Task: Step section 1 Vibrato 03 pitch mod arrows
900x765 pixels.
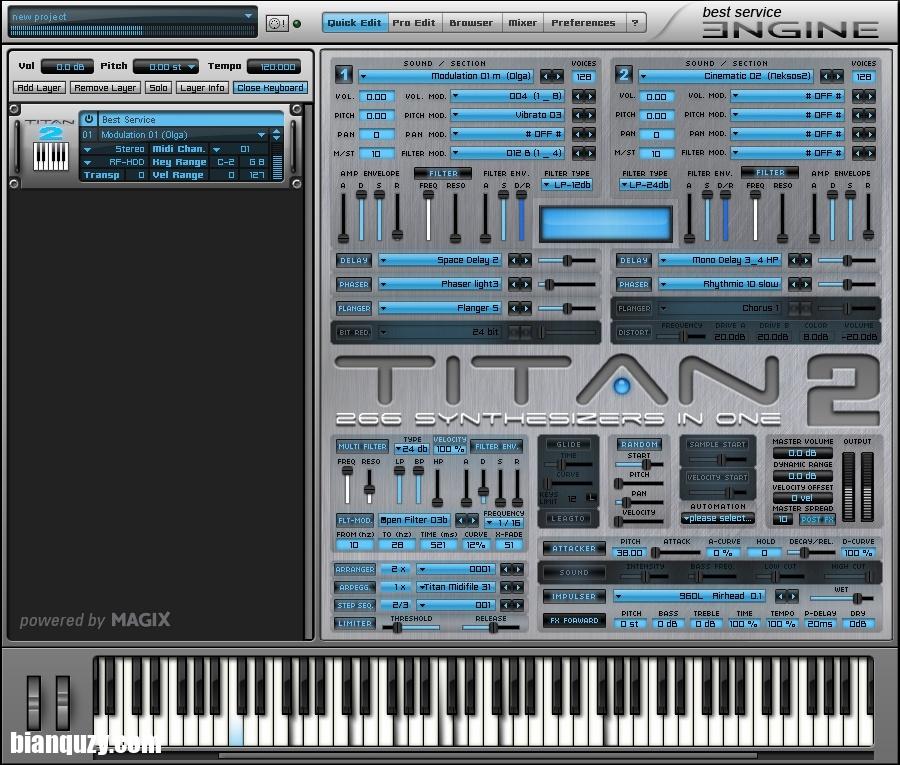Action: pos(583,115)
